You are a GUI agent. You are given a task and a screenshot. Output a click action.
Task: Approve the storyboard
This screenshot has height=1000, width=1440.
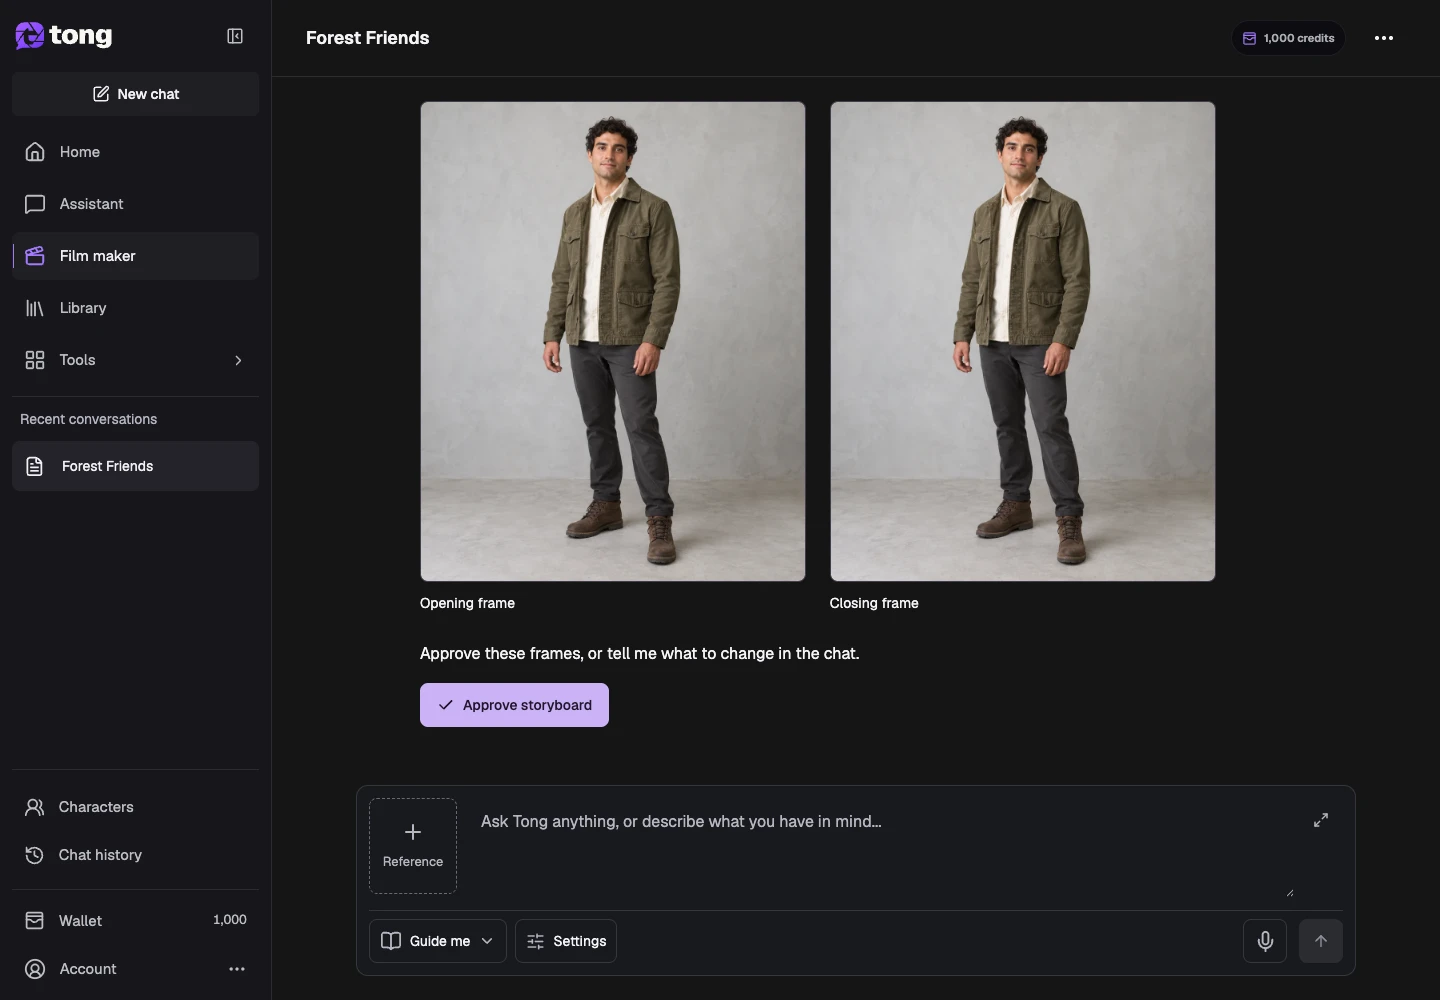coord(514,705)
